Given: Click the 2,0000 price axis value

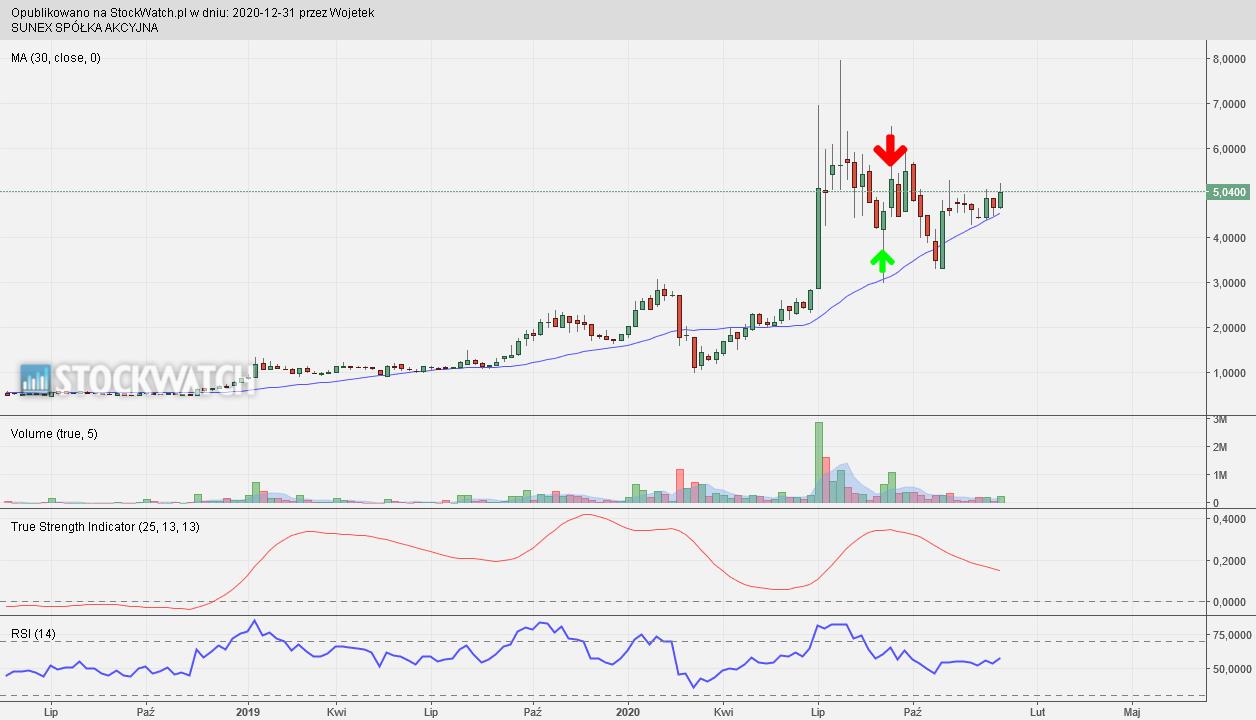Looking at the screenshot, I should pos(1229,328).
